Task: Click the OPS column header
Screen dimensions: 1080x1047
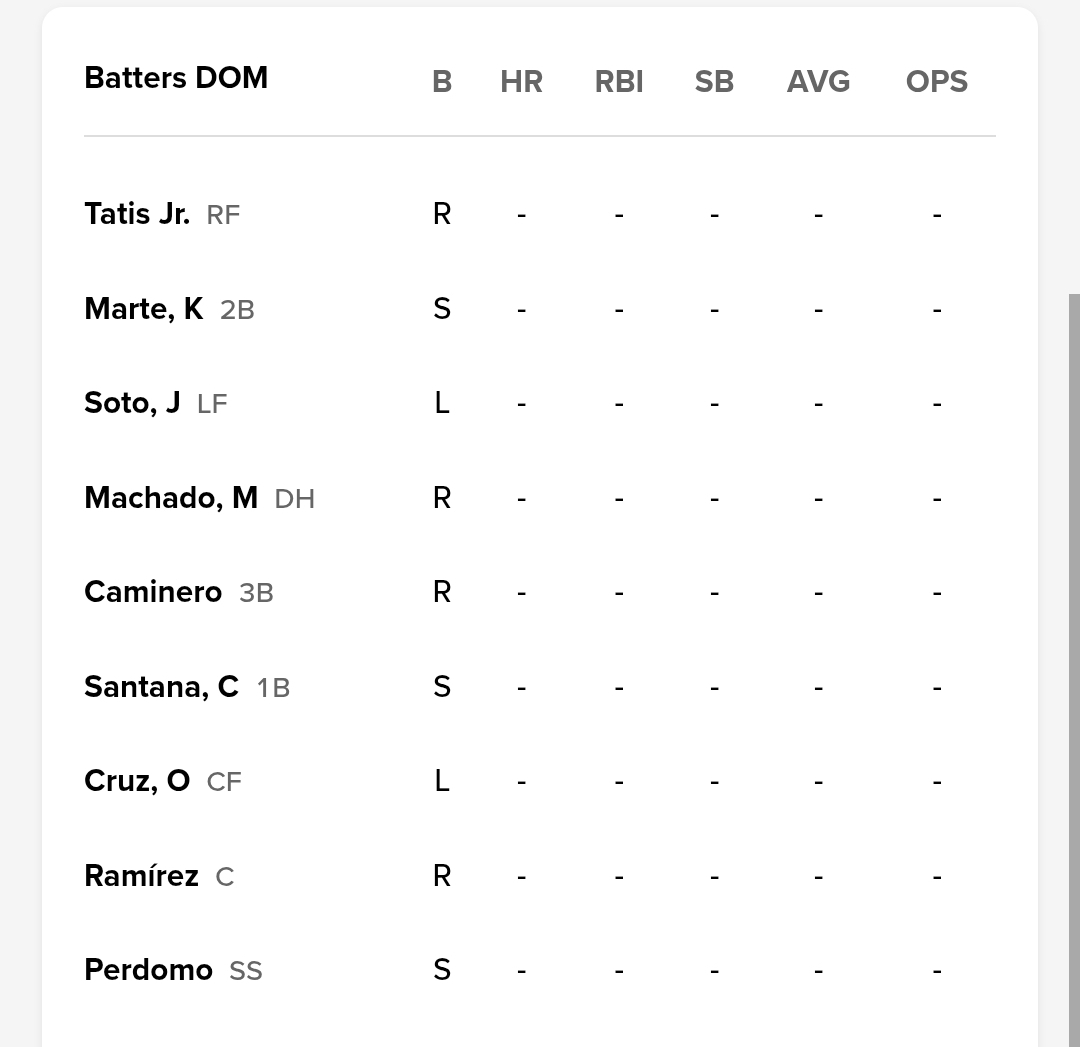Action: pyautogui.click(x=936, y=82)
